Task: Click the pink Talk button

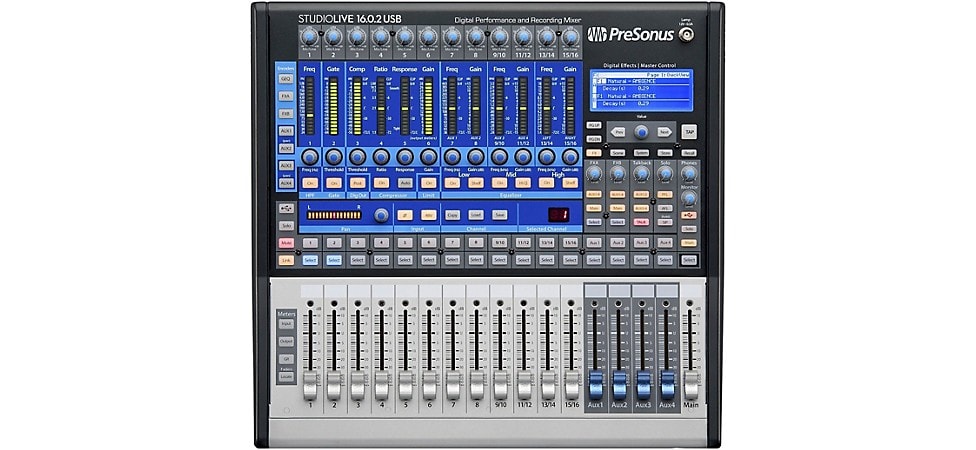Action: pos(641,222)
